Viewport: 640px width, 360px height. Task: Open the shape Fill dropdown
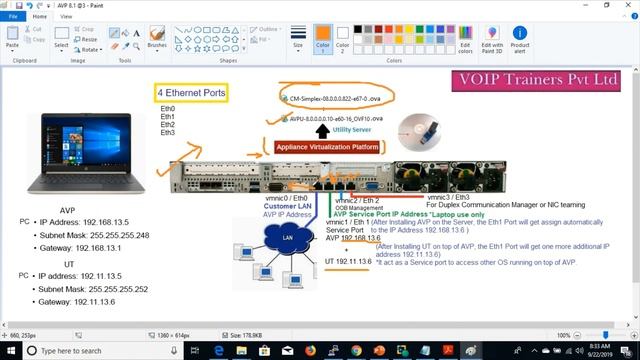pyautogui.click(x=259, y=40)
